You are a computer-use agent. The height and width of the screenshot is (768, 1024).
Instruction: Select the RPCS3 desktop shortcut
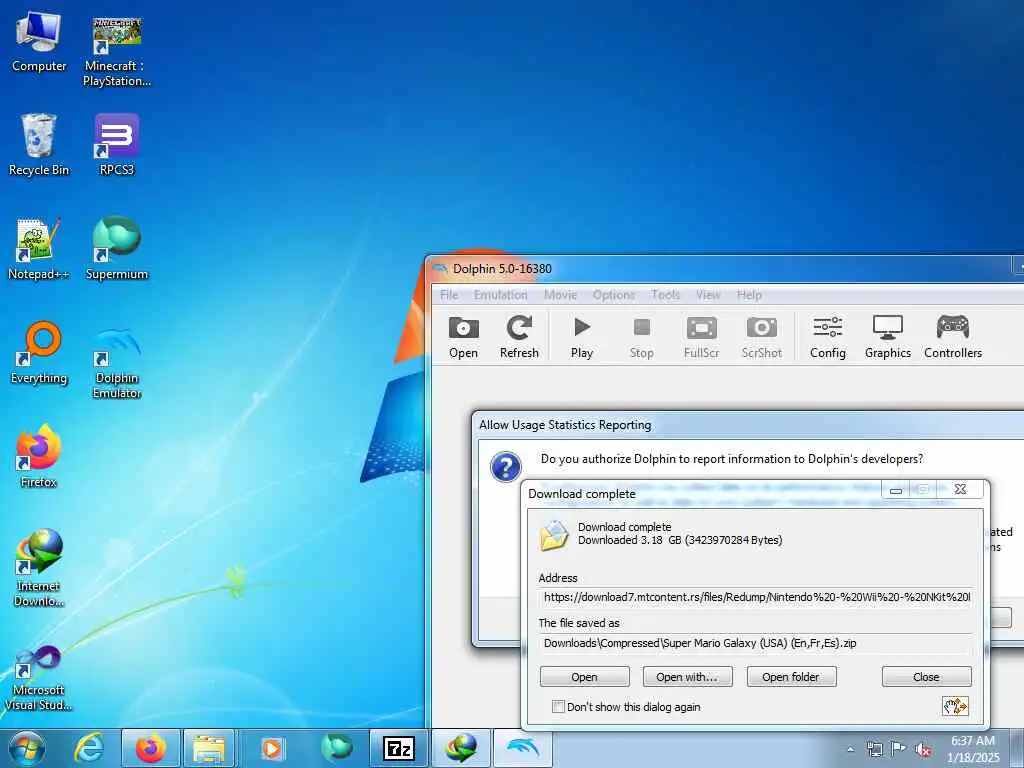pos(117,145)
